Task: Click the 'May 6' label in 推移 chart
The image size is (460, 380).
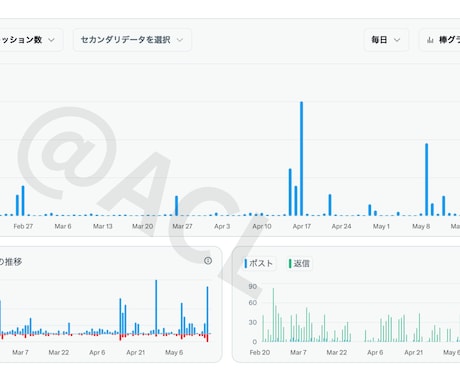Action: tap(174, 352)
